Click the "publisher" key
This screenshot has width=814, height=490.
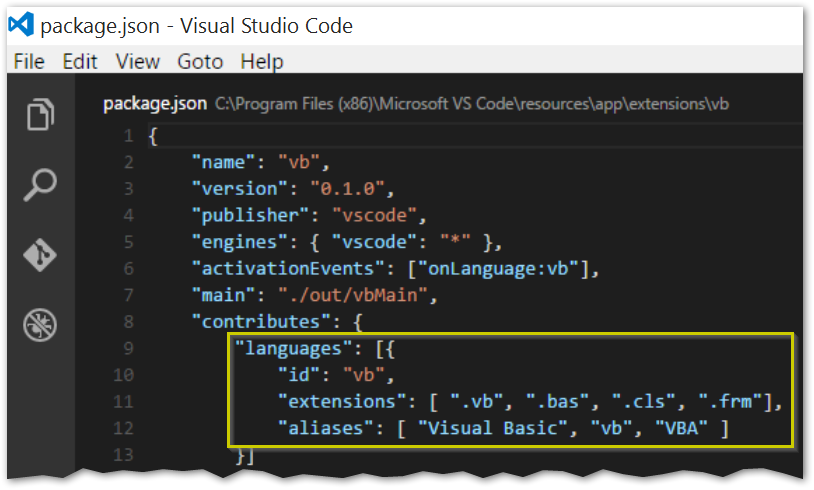(x=250, y=215)
